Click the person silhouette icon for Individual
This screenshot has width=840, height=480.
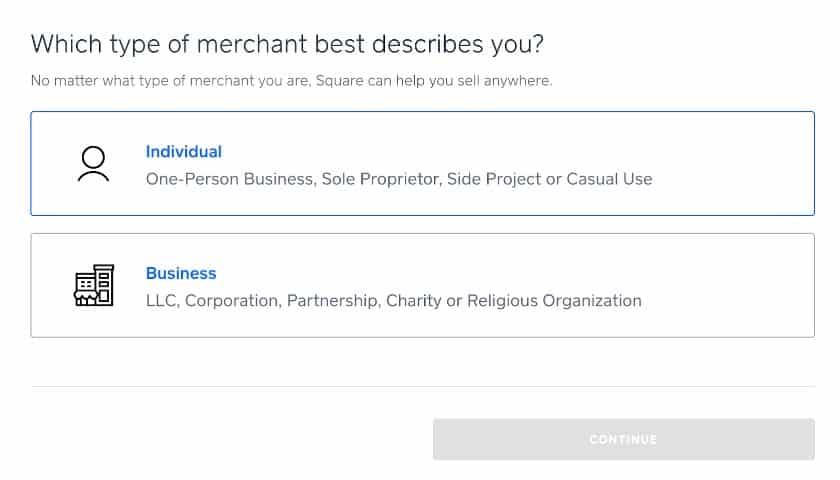click(x=93, y=164)
